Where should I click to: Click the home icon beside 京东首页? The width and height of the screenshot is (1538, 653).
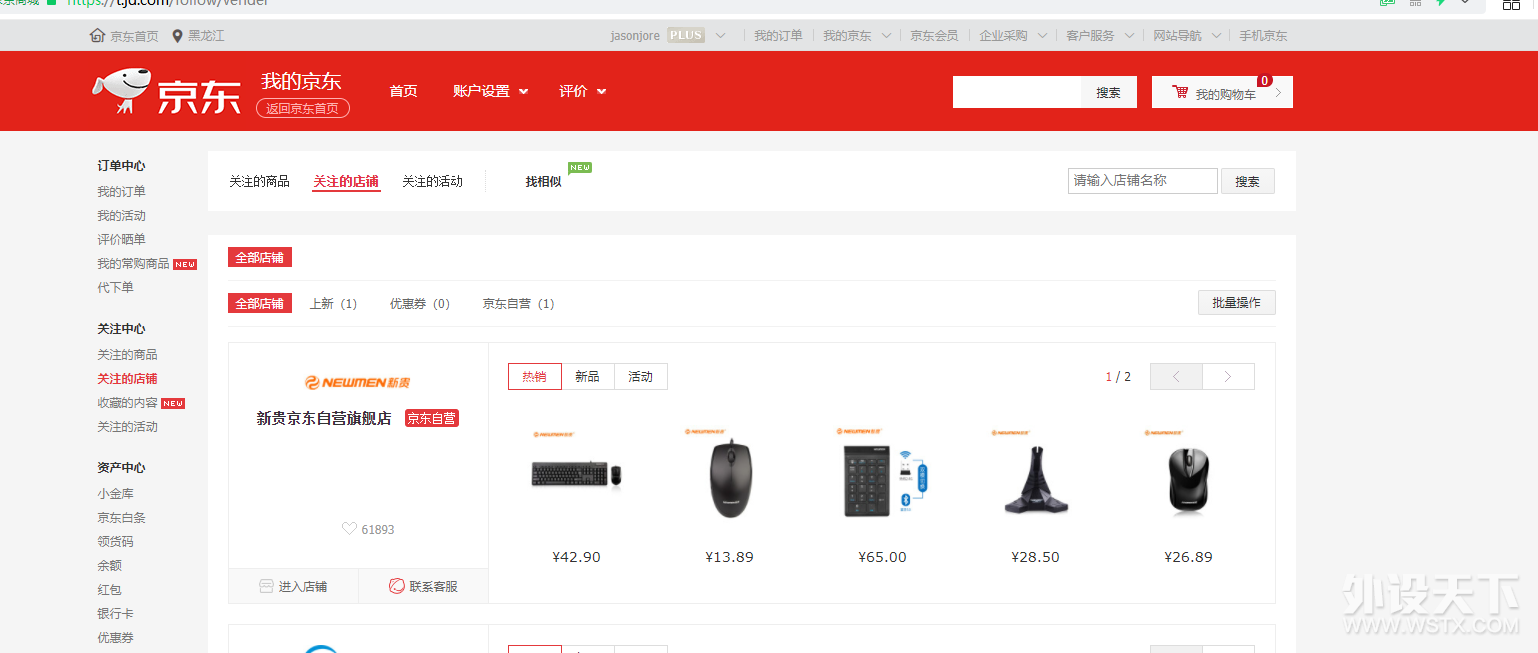click(97, 36)
